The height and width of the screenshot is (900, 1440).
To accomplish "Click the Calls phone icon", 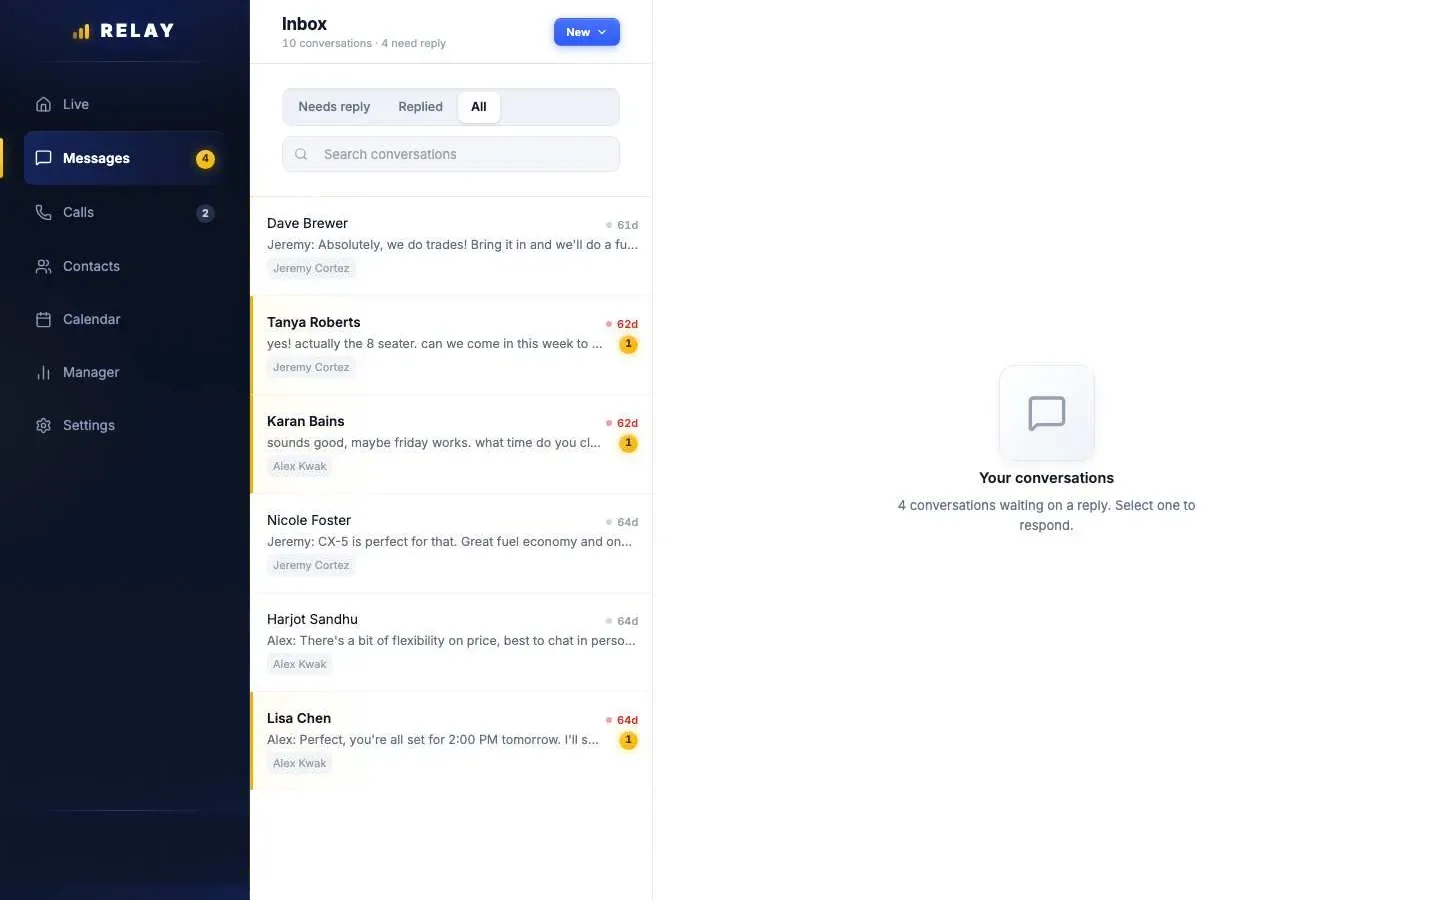I will 43,212.
